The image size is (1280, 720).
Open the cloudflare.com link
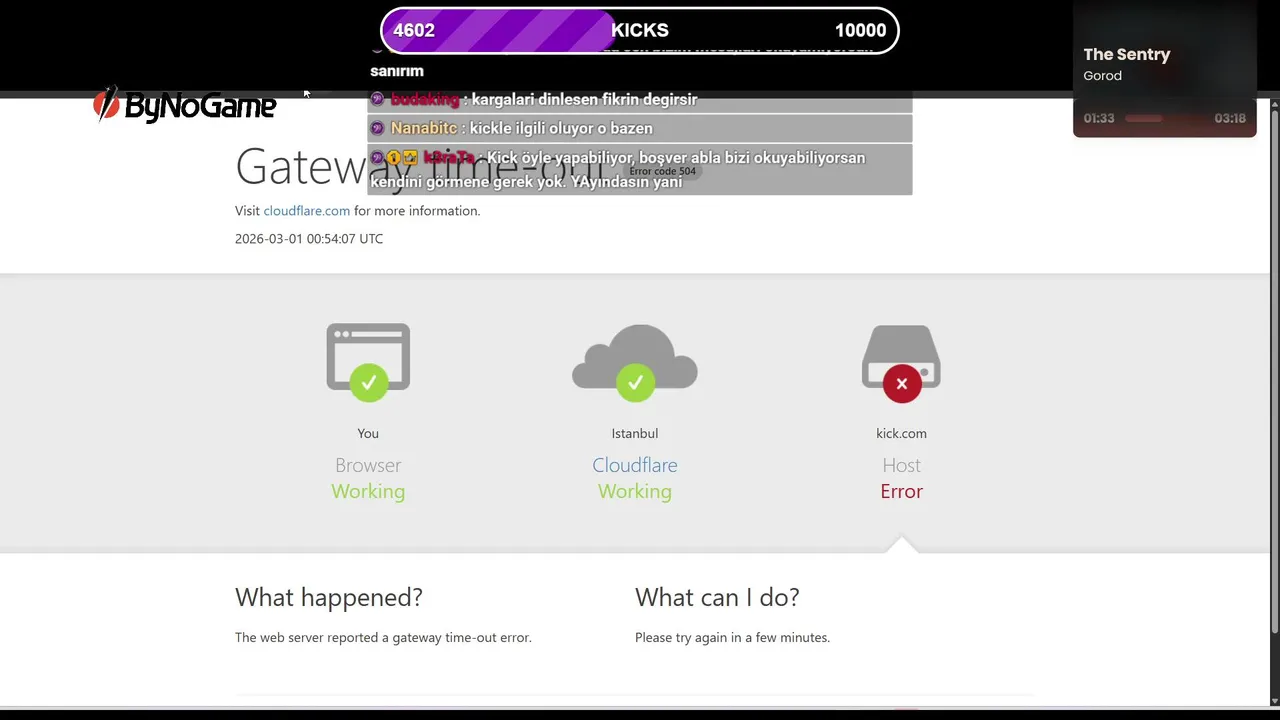click(307, 211)
